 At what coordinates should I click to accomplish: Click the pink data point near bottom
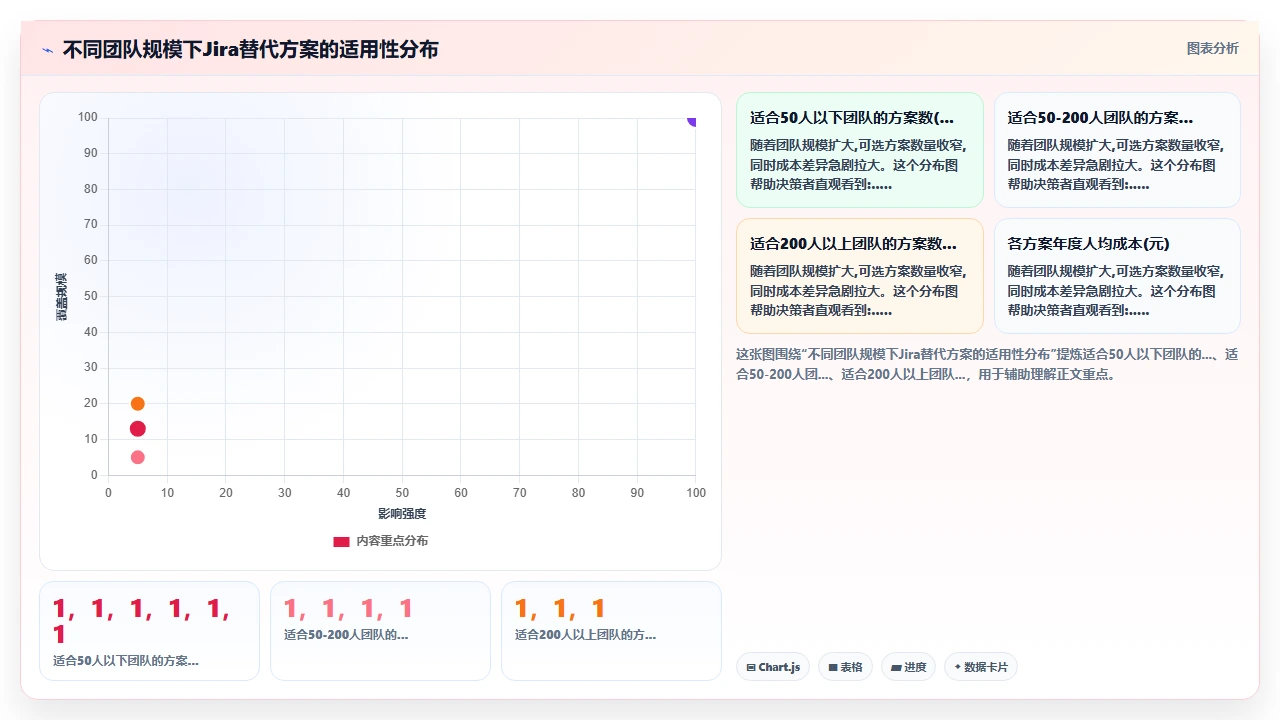(x=138, y=457)
